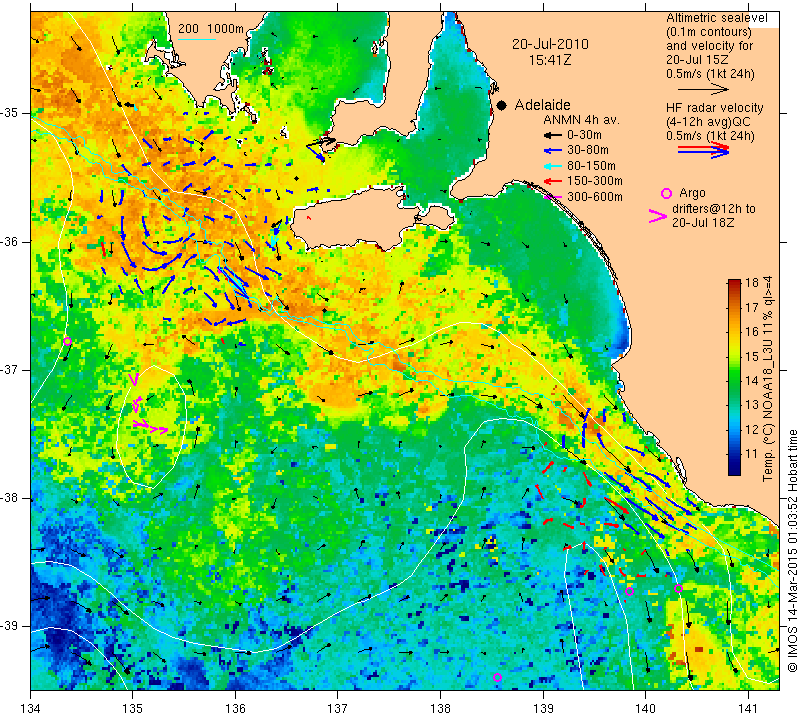Click the Argo float circle near the bottom edge

tap(497, 678)
